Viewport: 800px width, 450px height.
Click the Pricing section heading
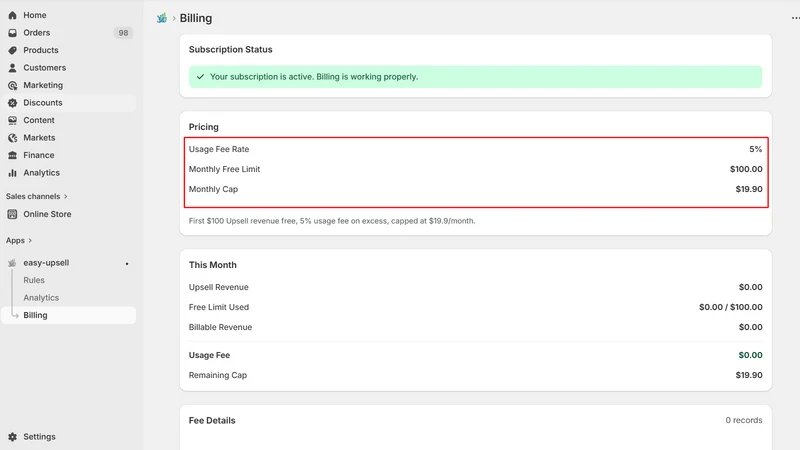click(204, 127)
